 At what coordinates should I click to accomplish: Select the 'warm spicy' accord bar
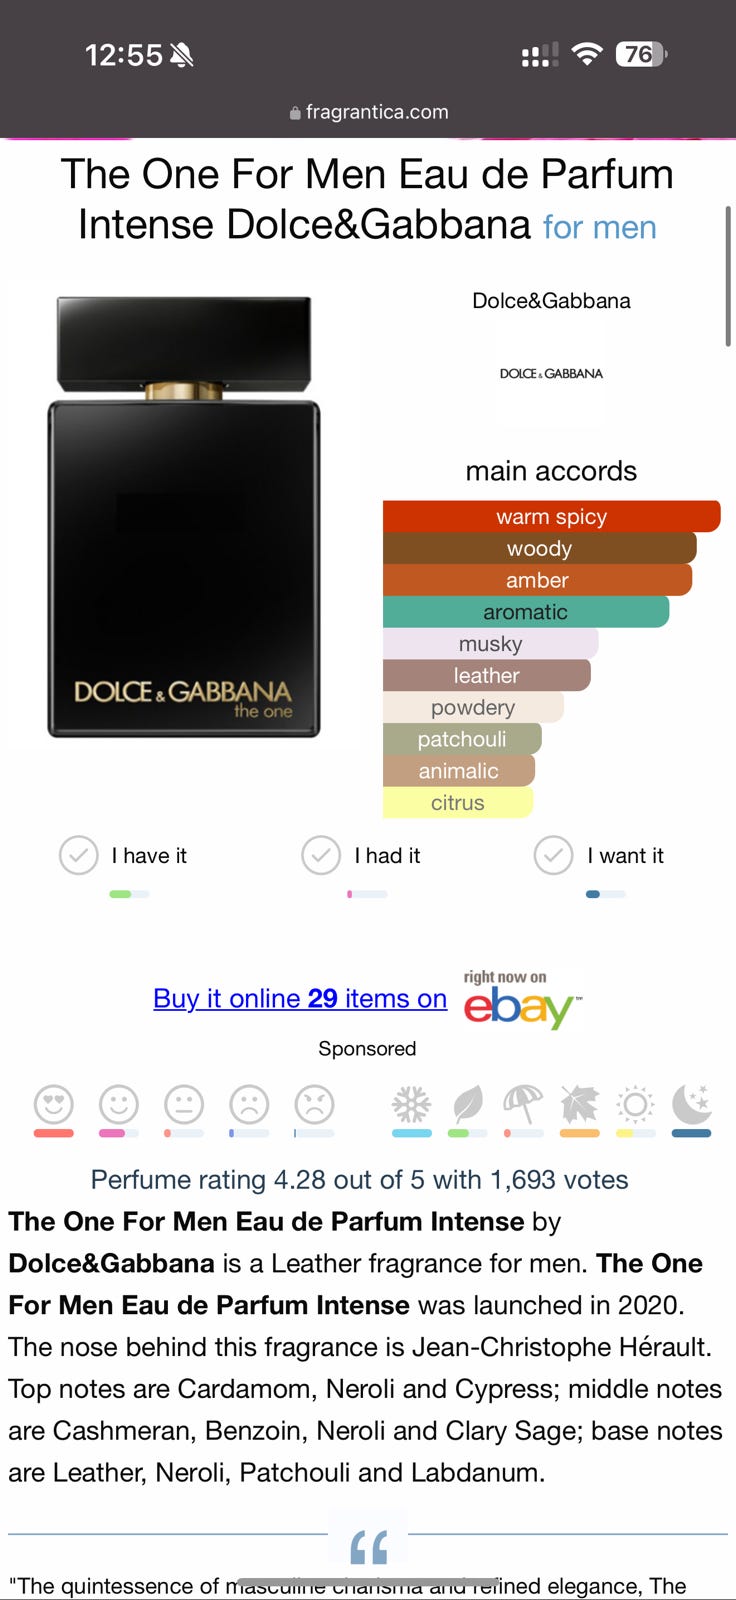[x=551, y=516]
